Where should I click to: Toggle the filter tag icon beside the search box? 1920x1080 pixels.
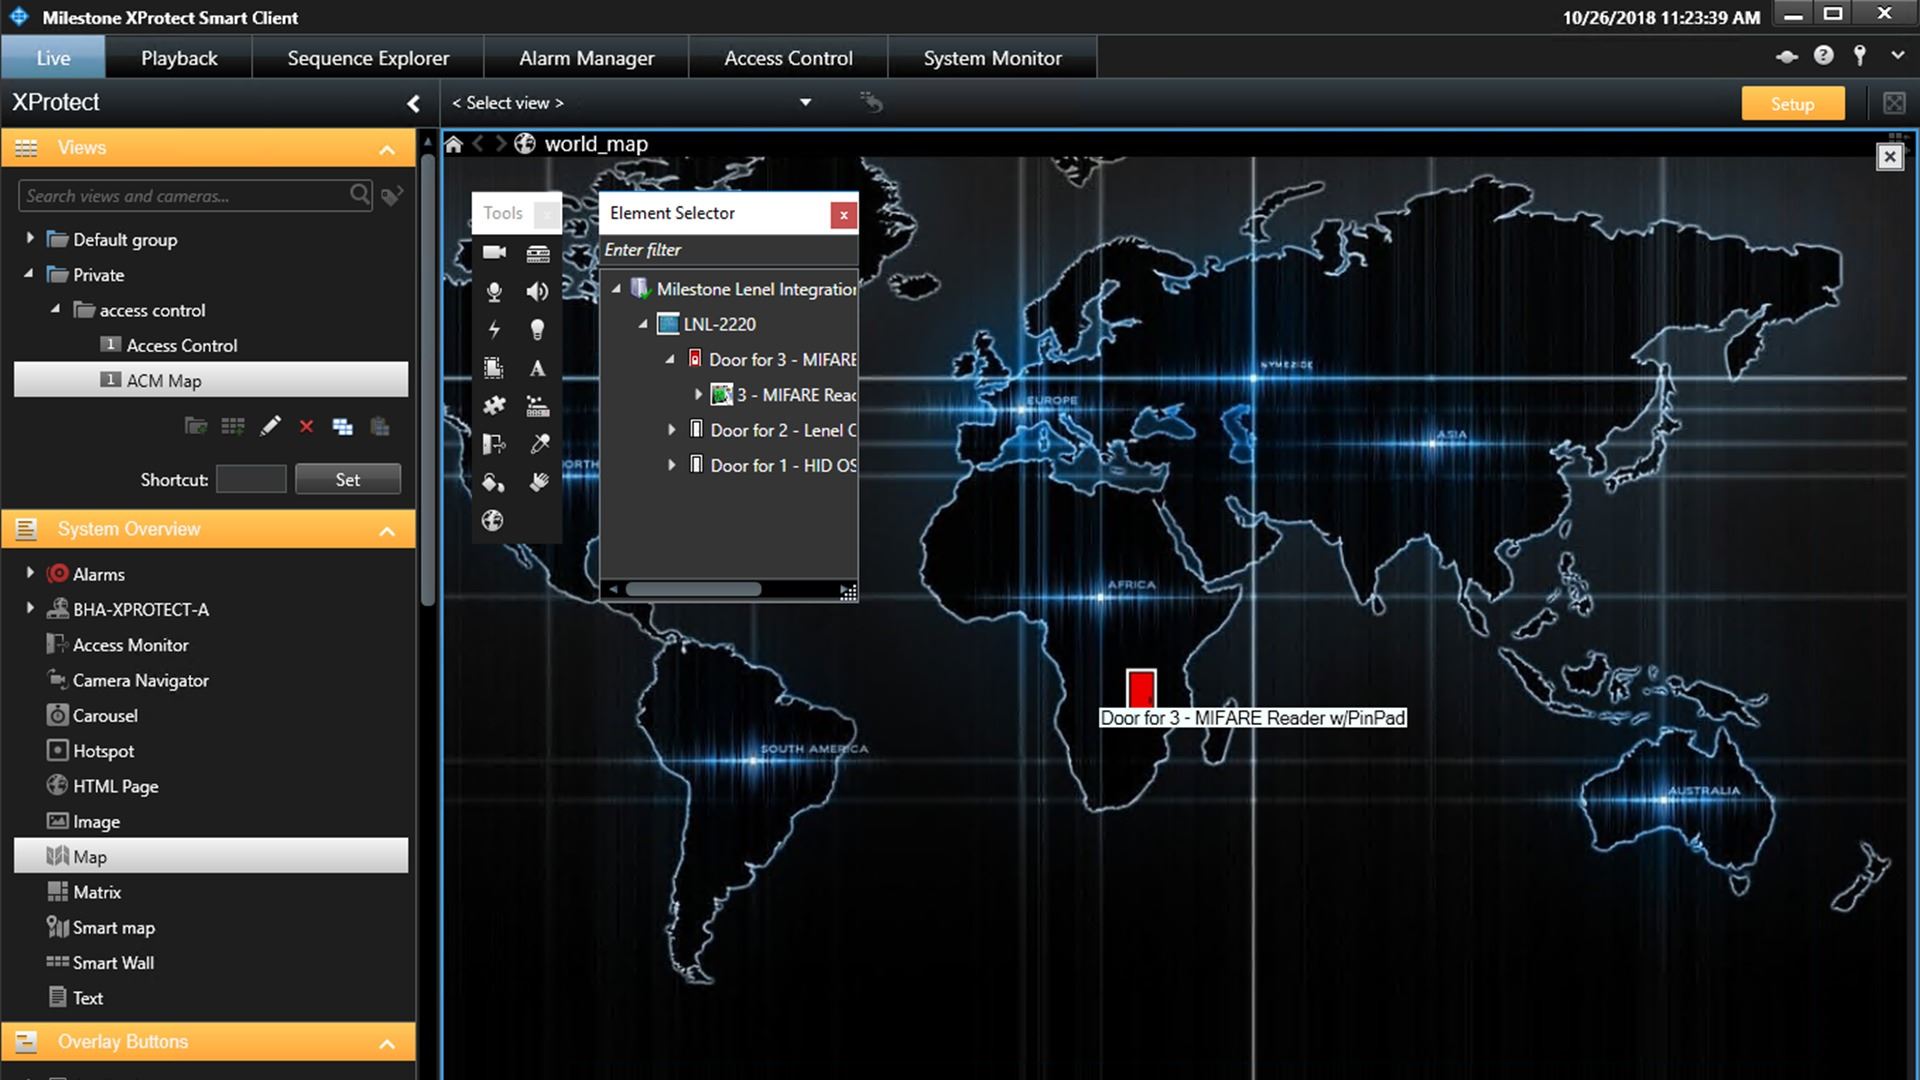[392, 195]
